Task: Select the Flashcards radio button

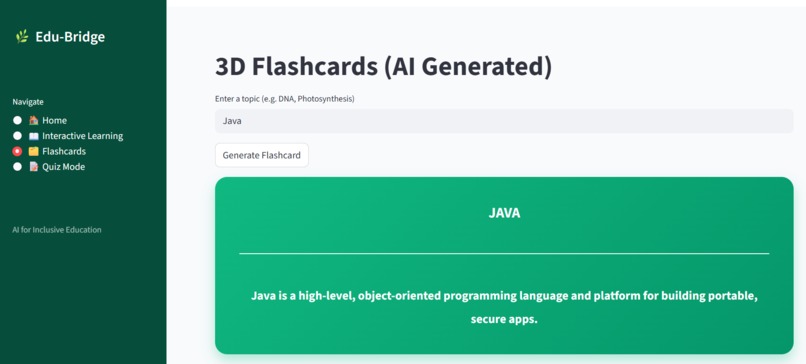Action: click(17, 152)
